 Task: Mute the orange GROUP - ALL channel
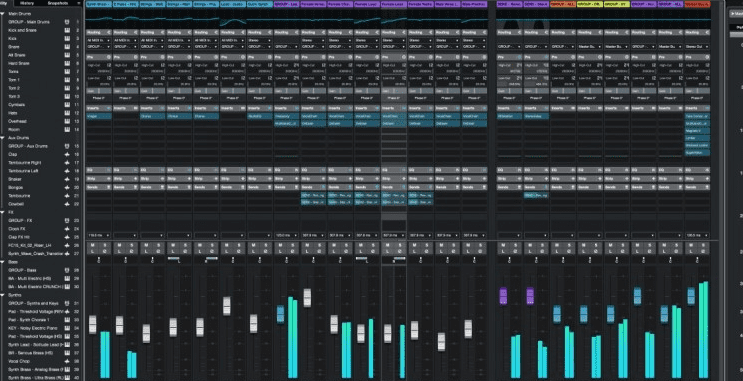click(x=557, y=245)
